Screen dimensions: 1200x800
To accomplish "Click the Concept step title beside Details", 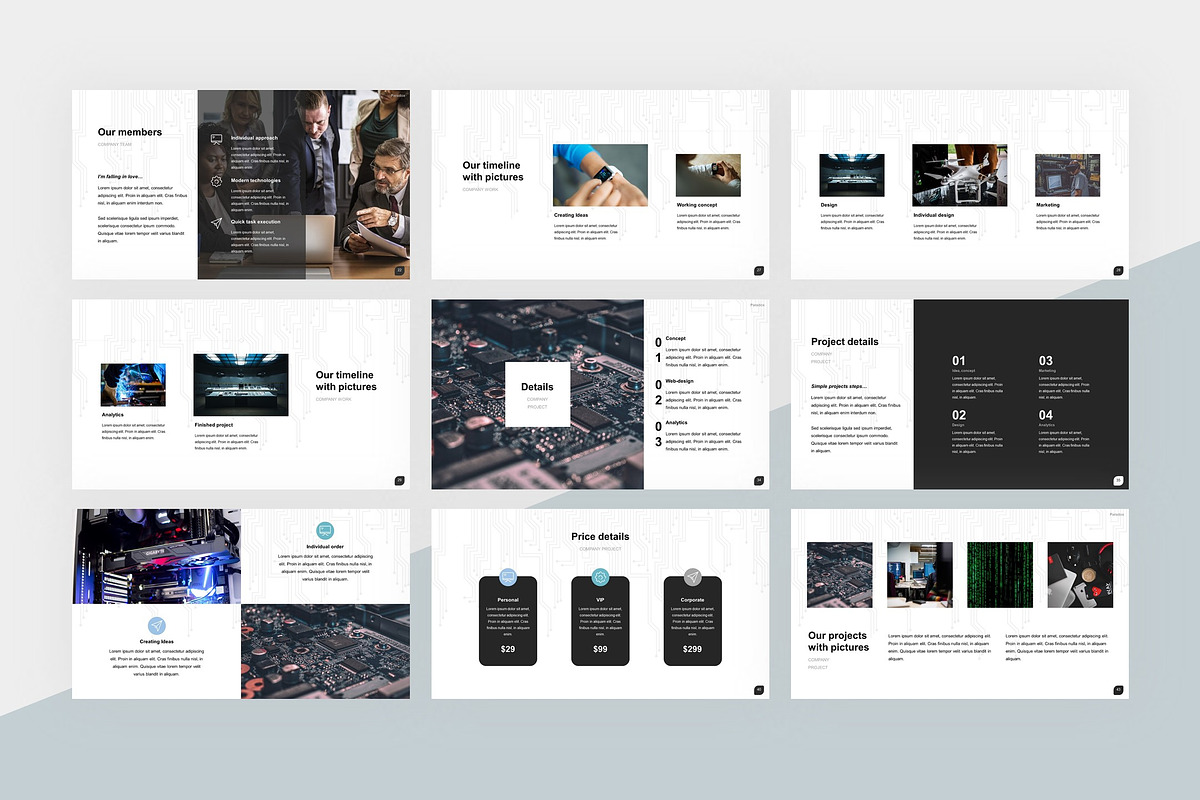I will point(676,339).
